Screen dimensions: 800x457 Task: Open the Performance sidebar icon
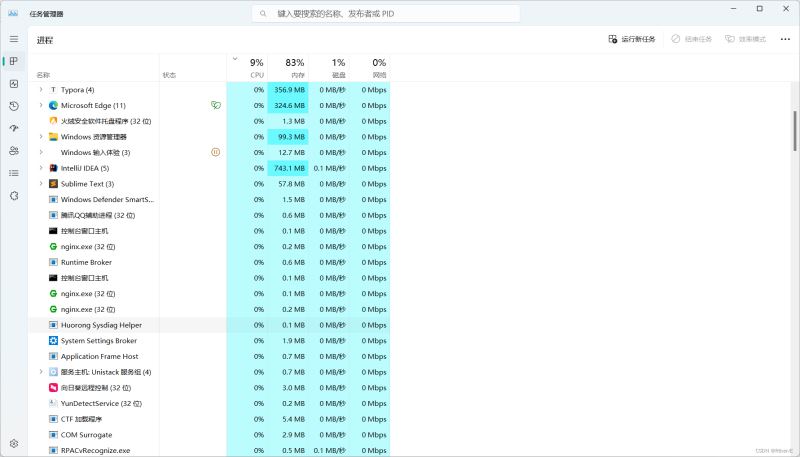pos(14,84)
